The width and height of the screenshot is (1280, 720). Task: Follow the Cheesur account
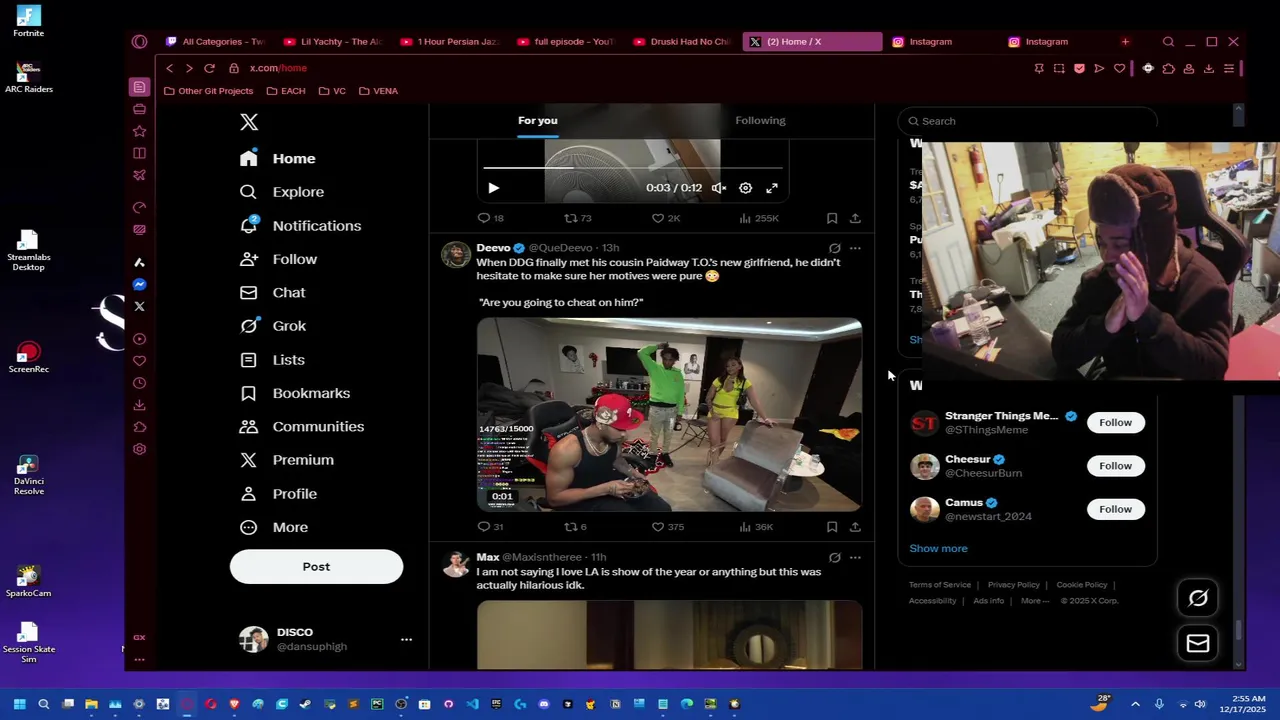1115,466
